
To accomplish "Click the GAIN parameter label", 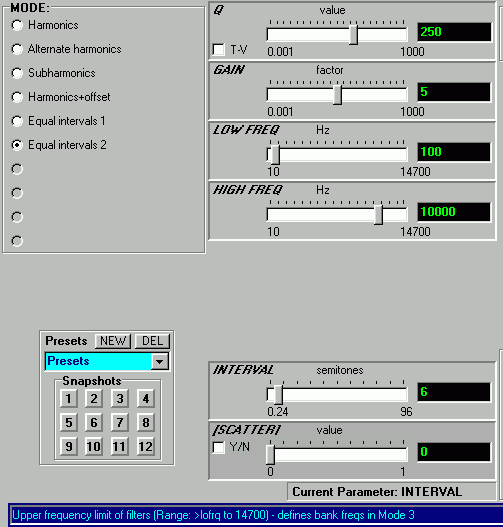I will pos(229,70).
